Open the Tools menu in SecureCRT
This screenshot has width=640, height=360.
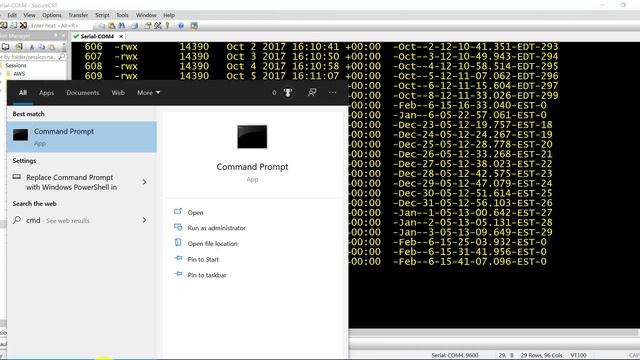tap(122, 15)
